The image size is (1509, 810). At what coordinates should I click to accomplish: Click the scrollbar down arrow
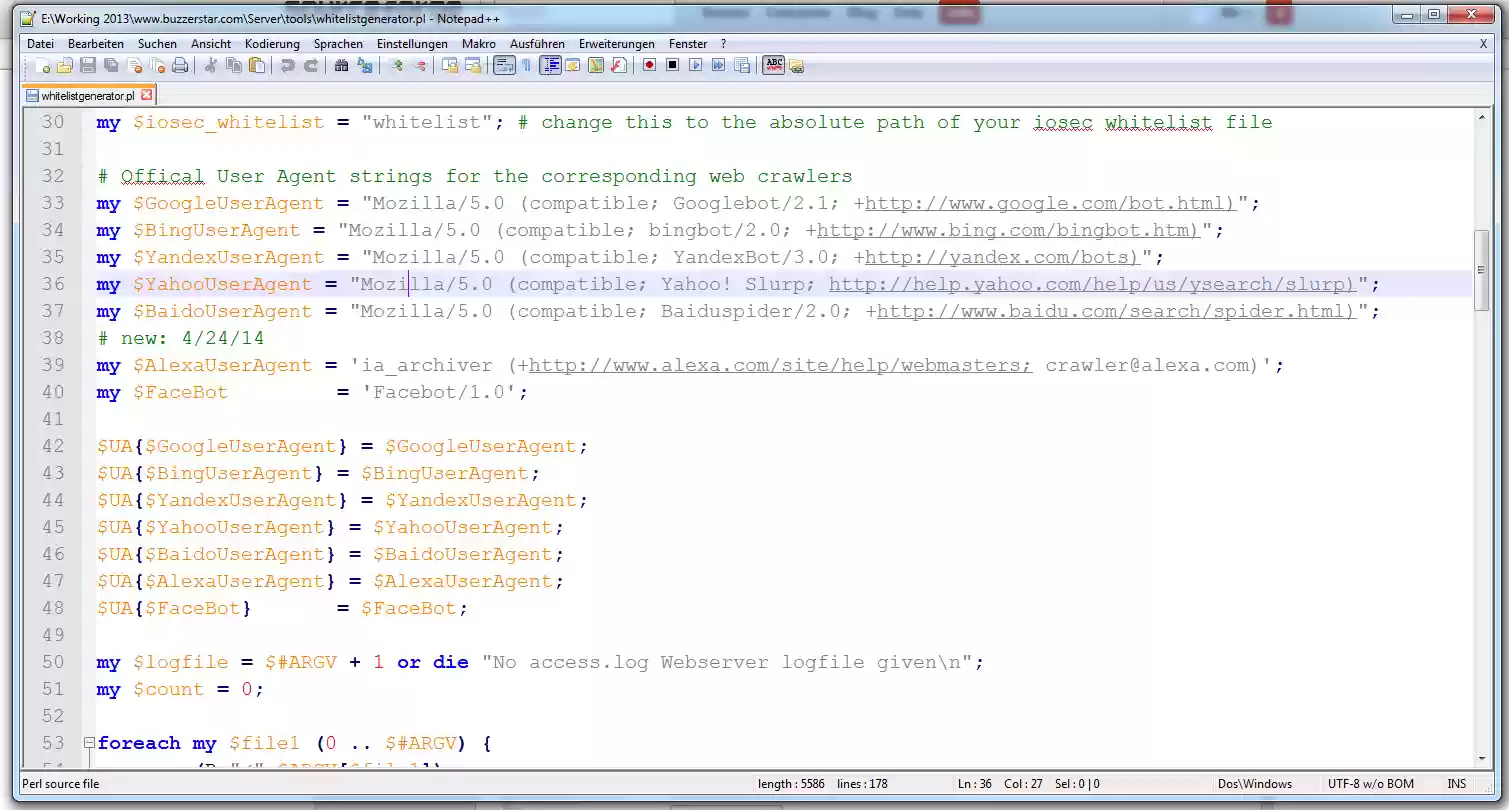click(x=1481, y=760)
